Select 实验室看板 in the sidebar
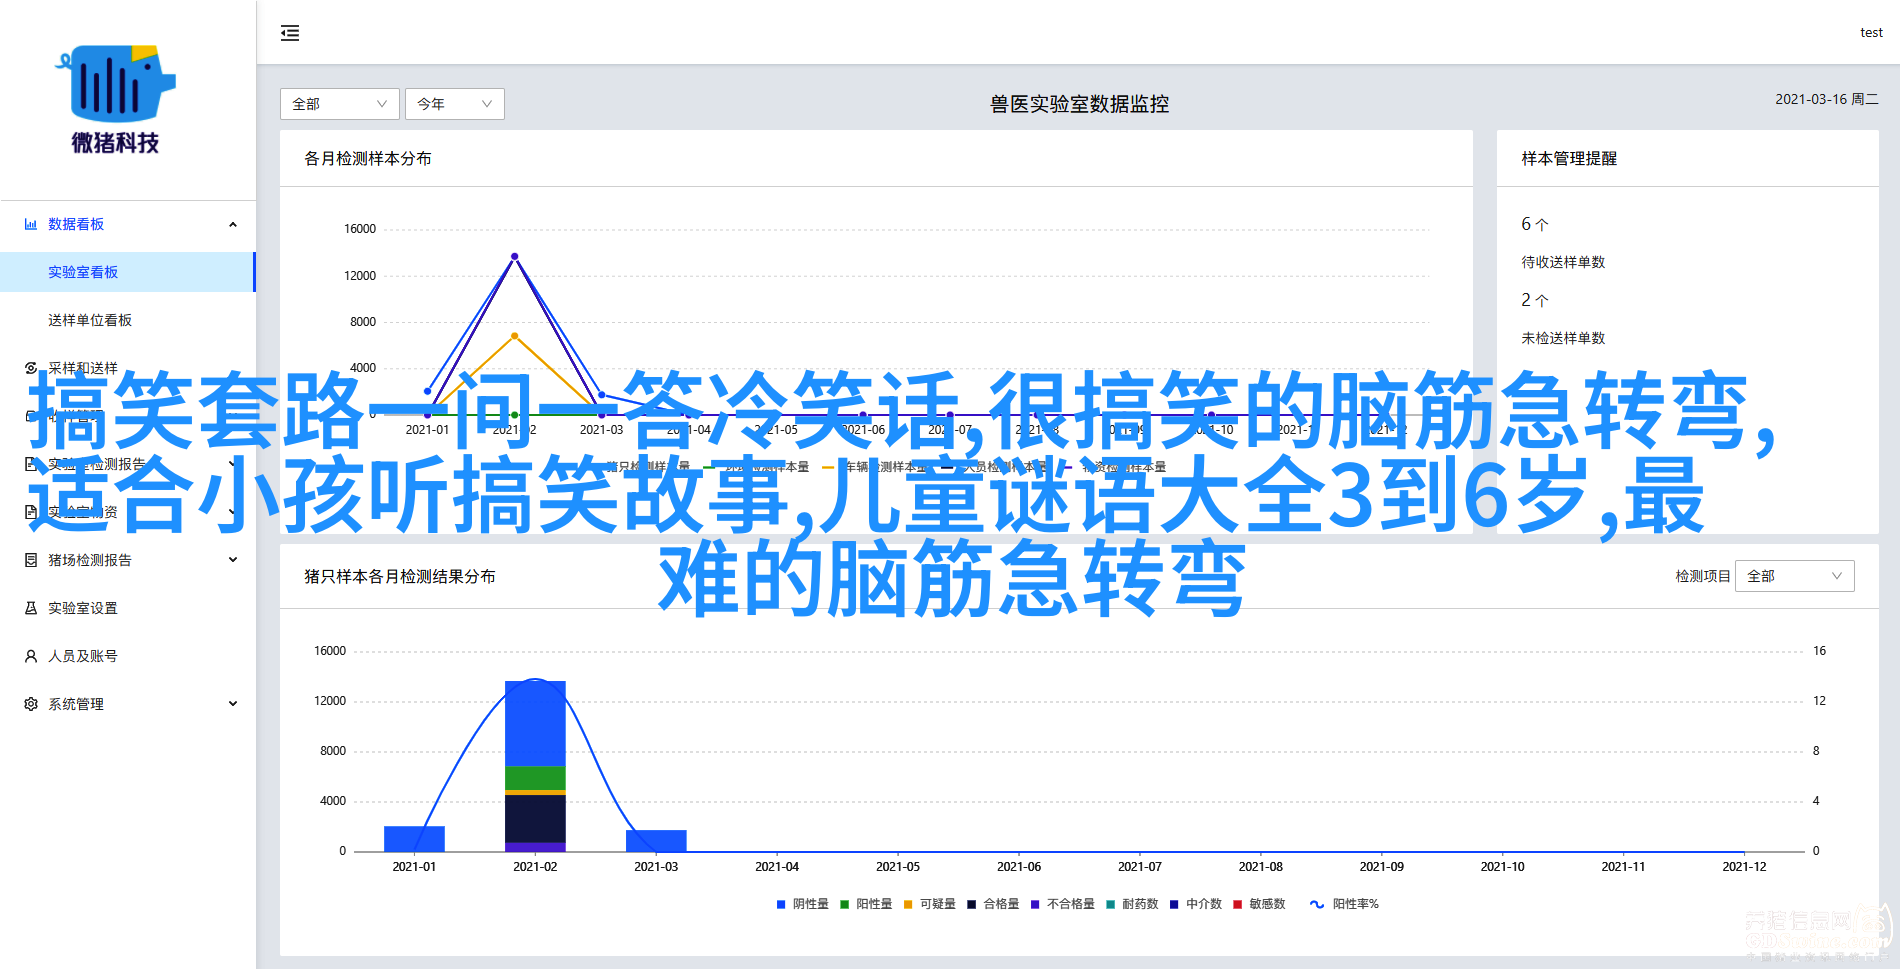1900x969 pixels. click(x=83, y=272)
